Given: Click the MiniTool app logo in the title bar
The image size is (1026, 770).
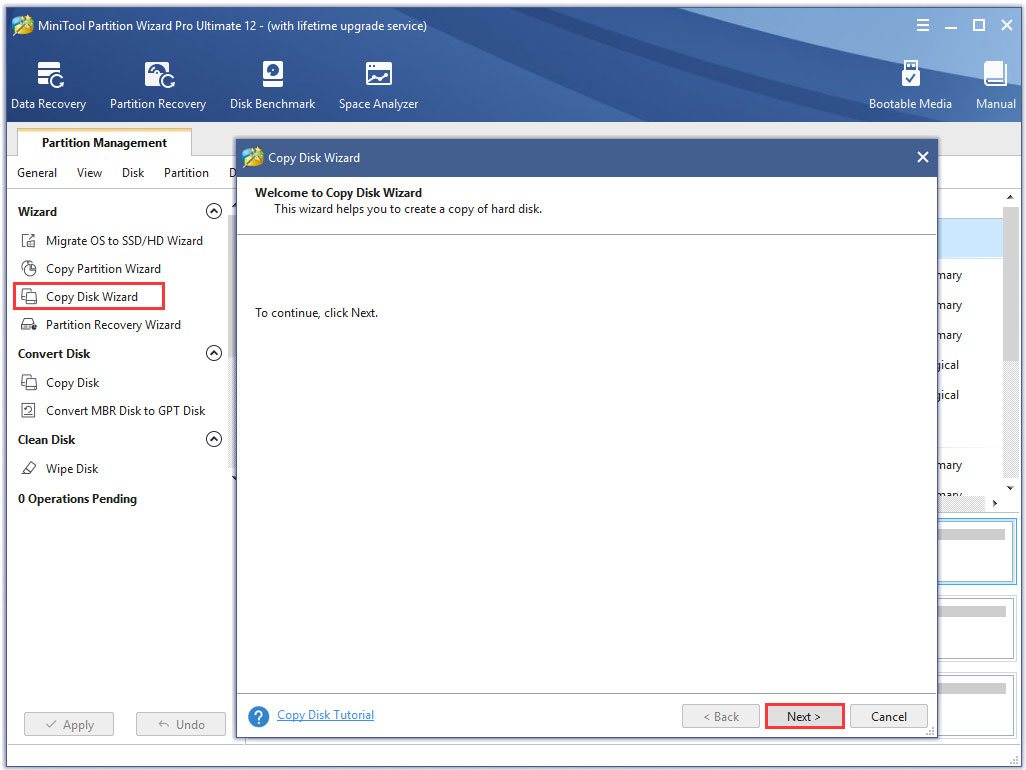Looking at the screenshot, I should click(x=23, y=26).
